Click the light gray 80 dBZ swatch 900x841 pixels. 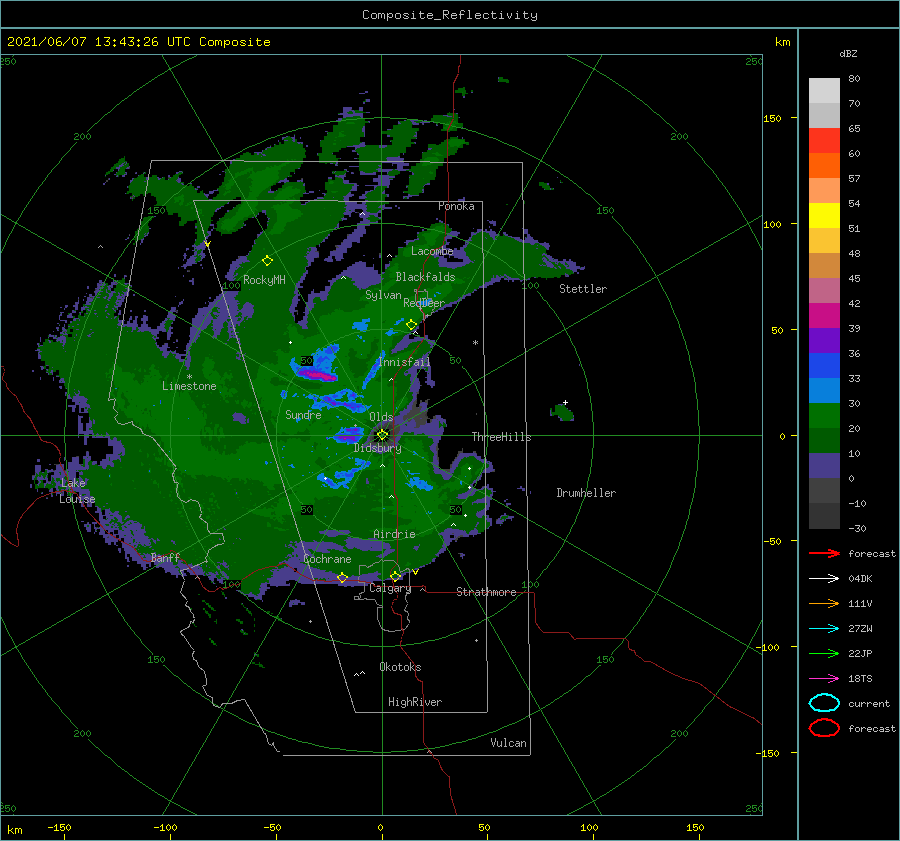824,90
